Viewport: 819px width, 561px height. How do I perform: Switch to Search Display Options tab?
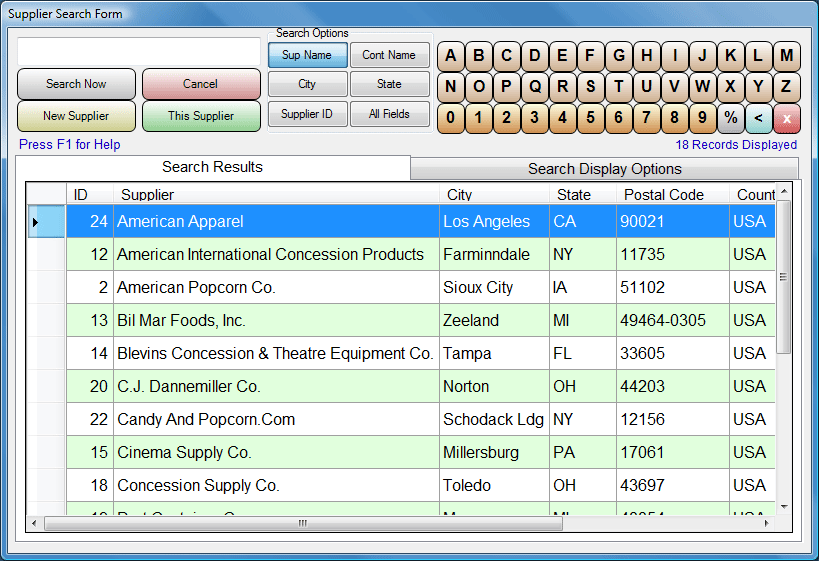pos(604,169)
